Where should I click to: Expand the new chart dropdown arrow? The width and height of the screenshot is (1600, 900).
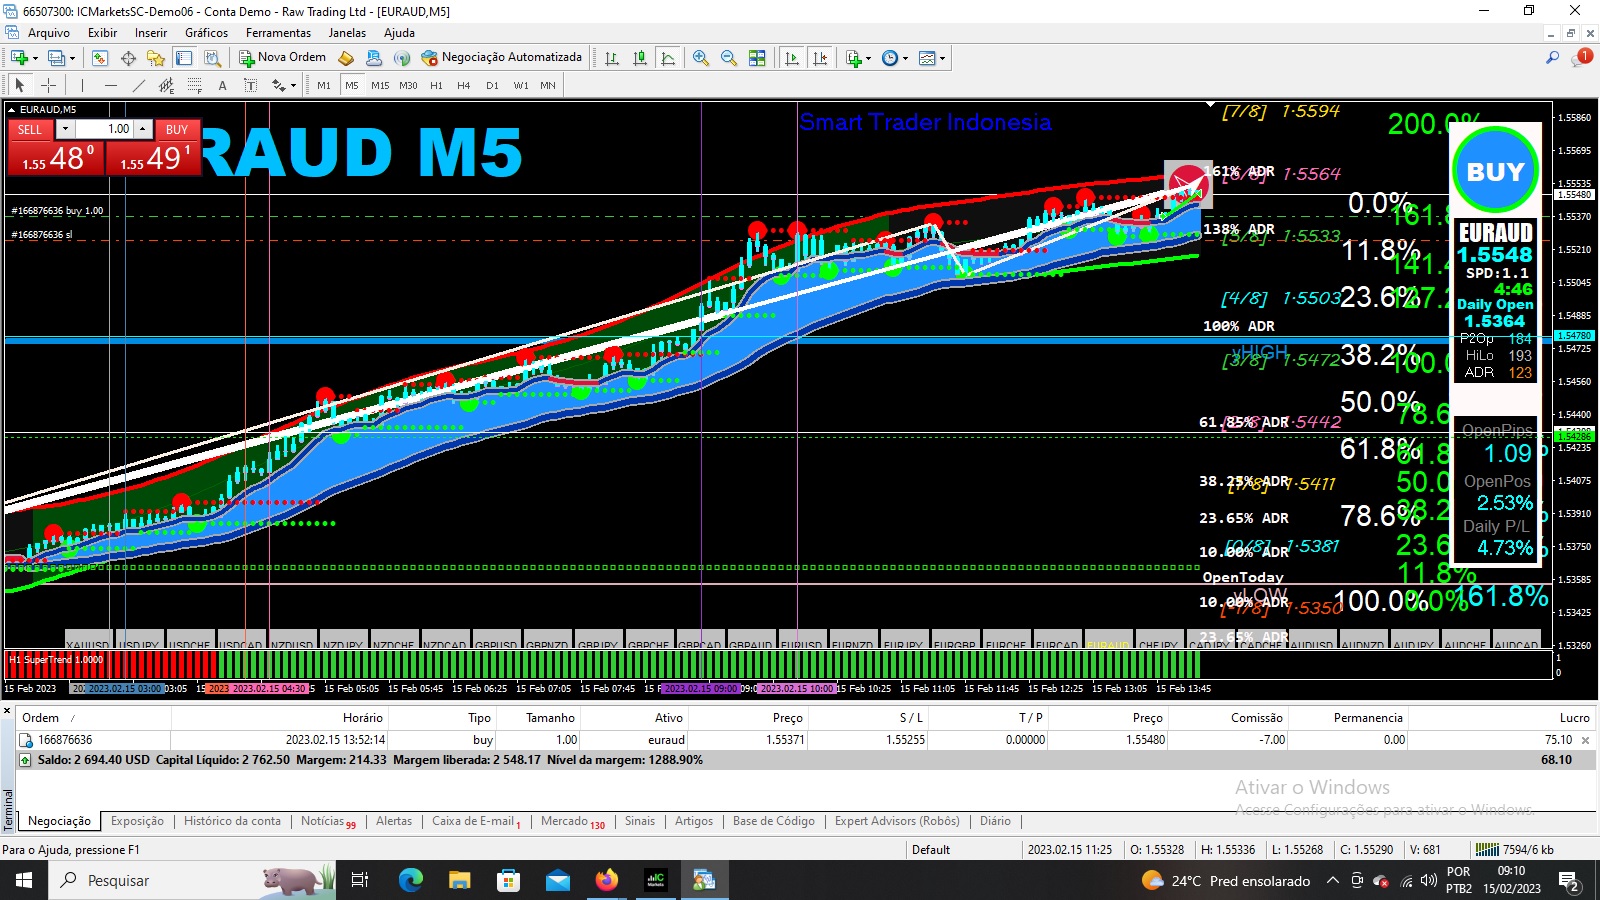(35, 58)
